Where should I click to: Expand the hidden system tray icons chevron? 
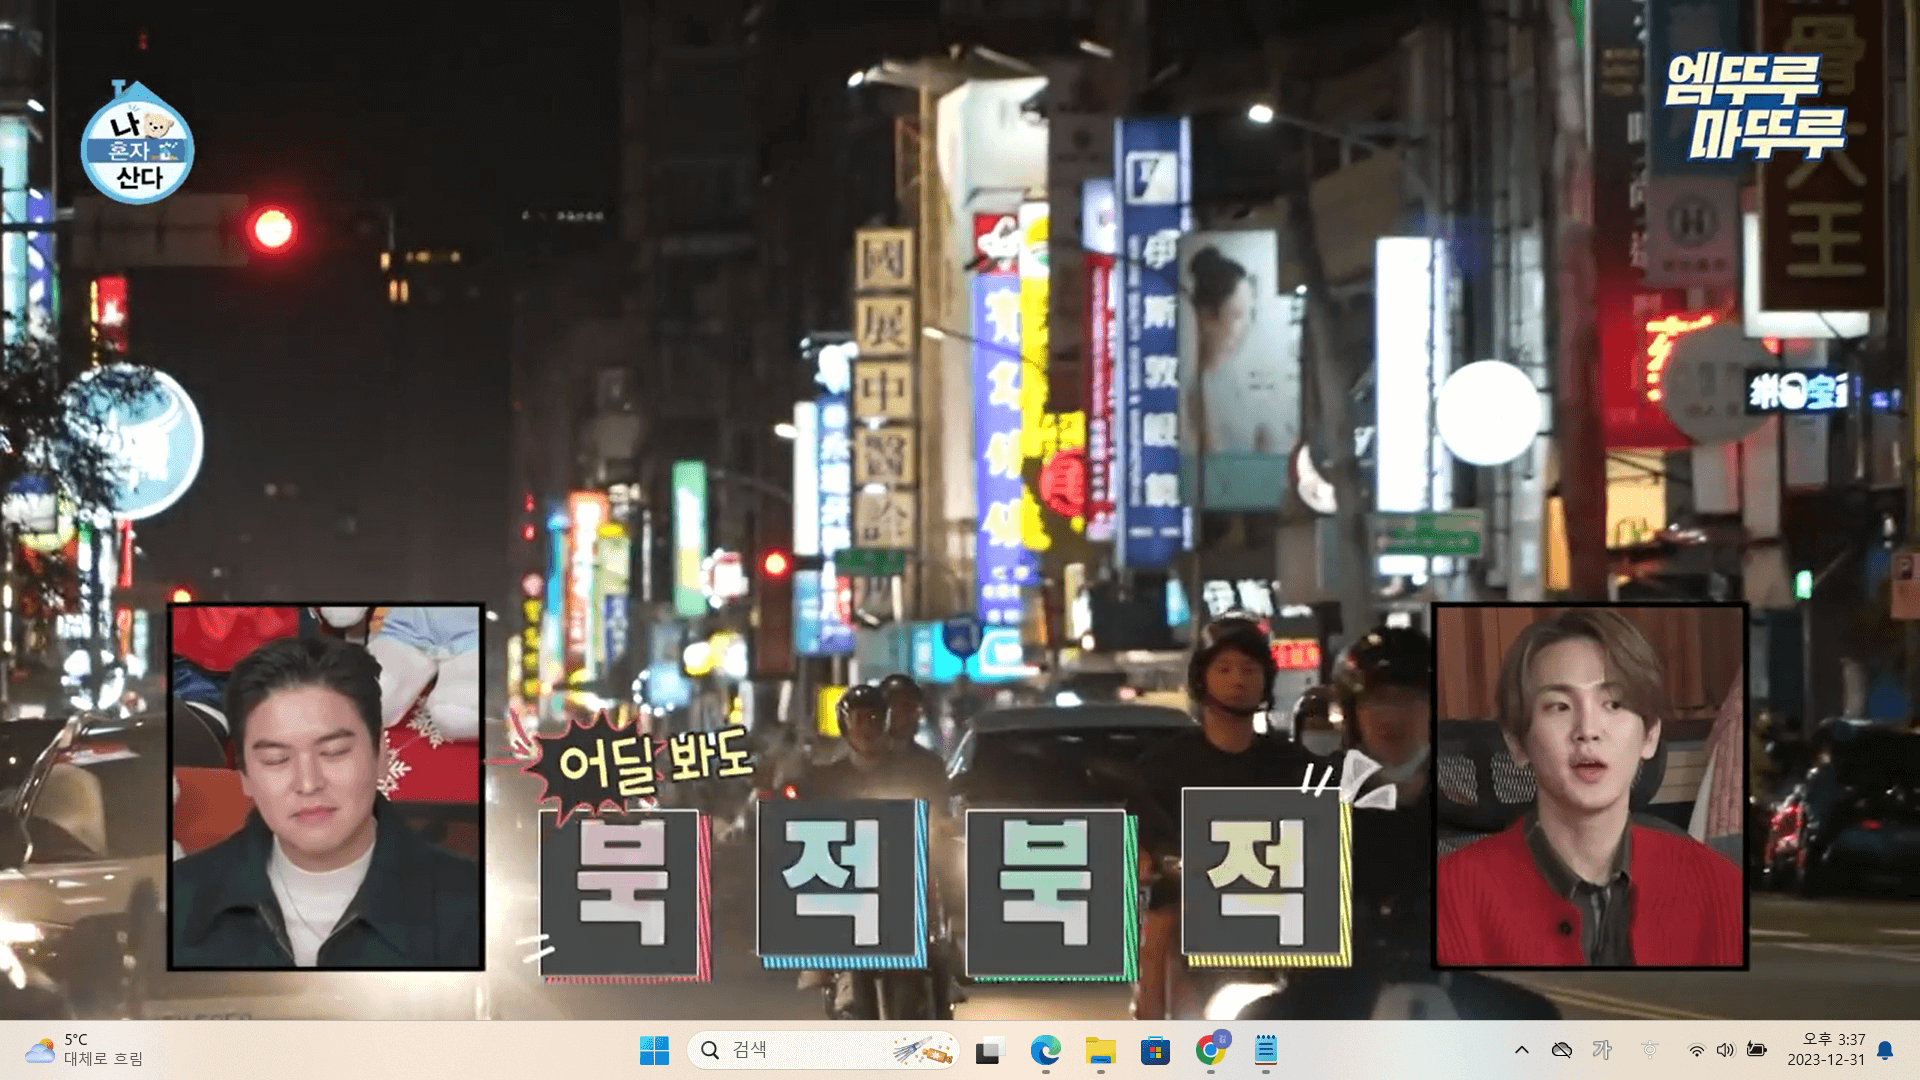pyautogui.click(x=1521, y=1050)
